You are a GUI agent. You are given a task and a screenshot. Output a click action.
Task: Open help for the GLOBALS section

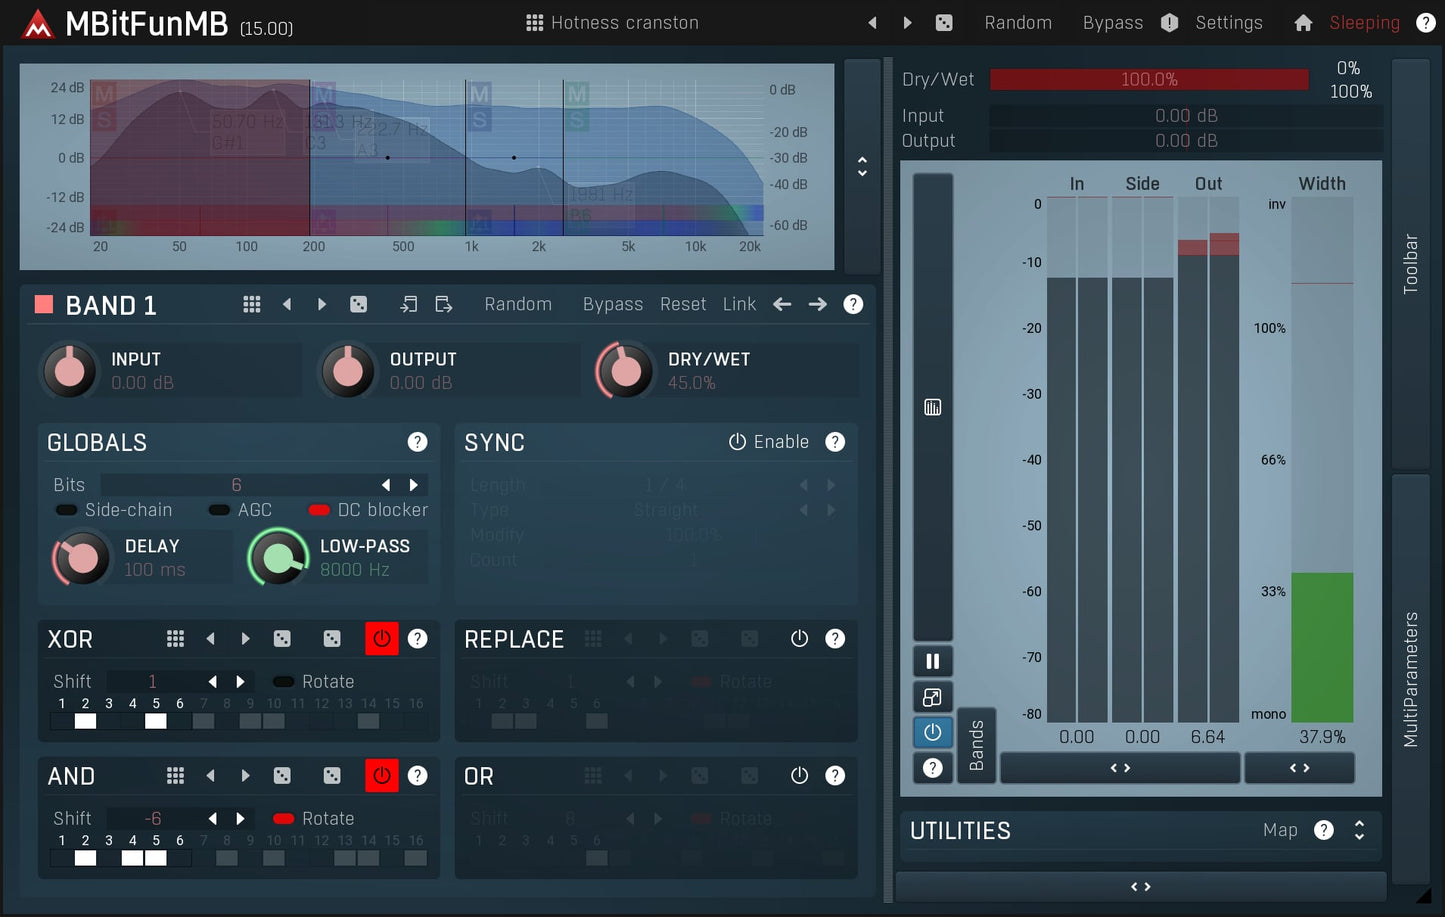click(x=417, y=442)
